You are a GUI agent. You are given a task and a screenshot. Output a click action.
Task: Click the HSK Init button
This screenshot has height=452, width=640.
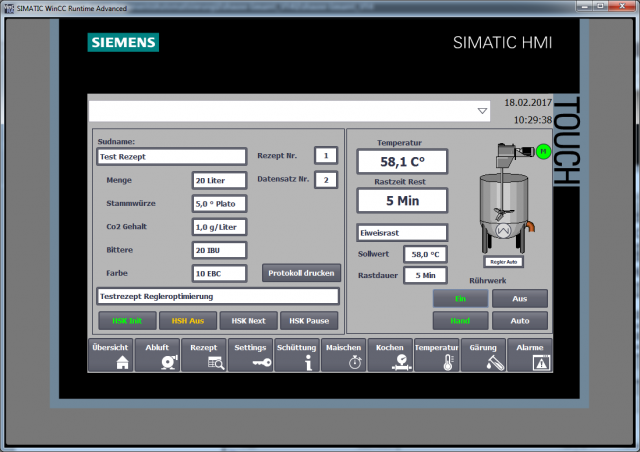(x=127, y=321)
